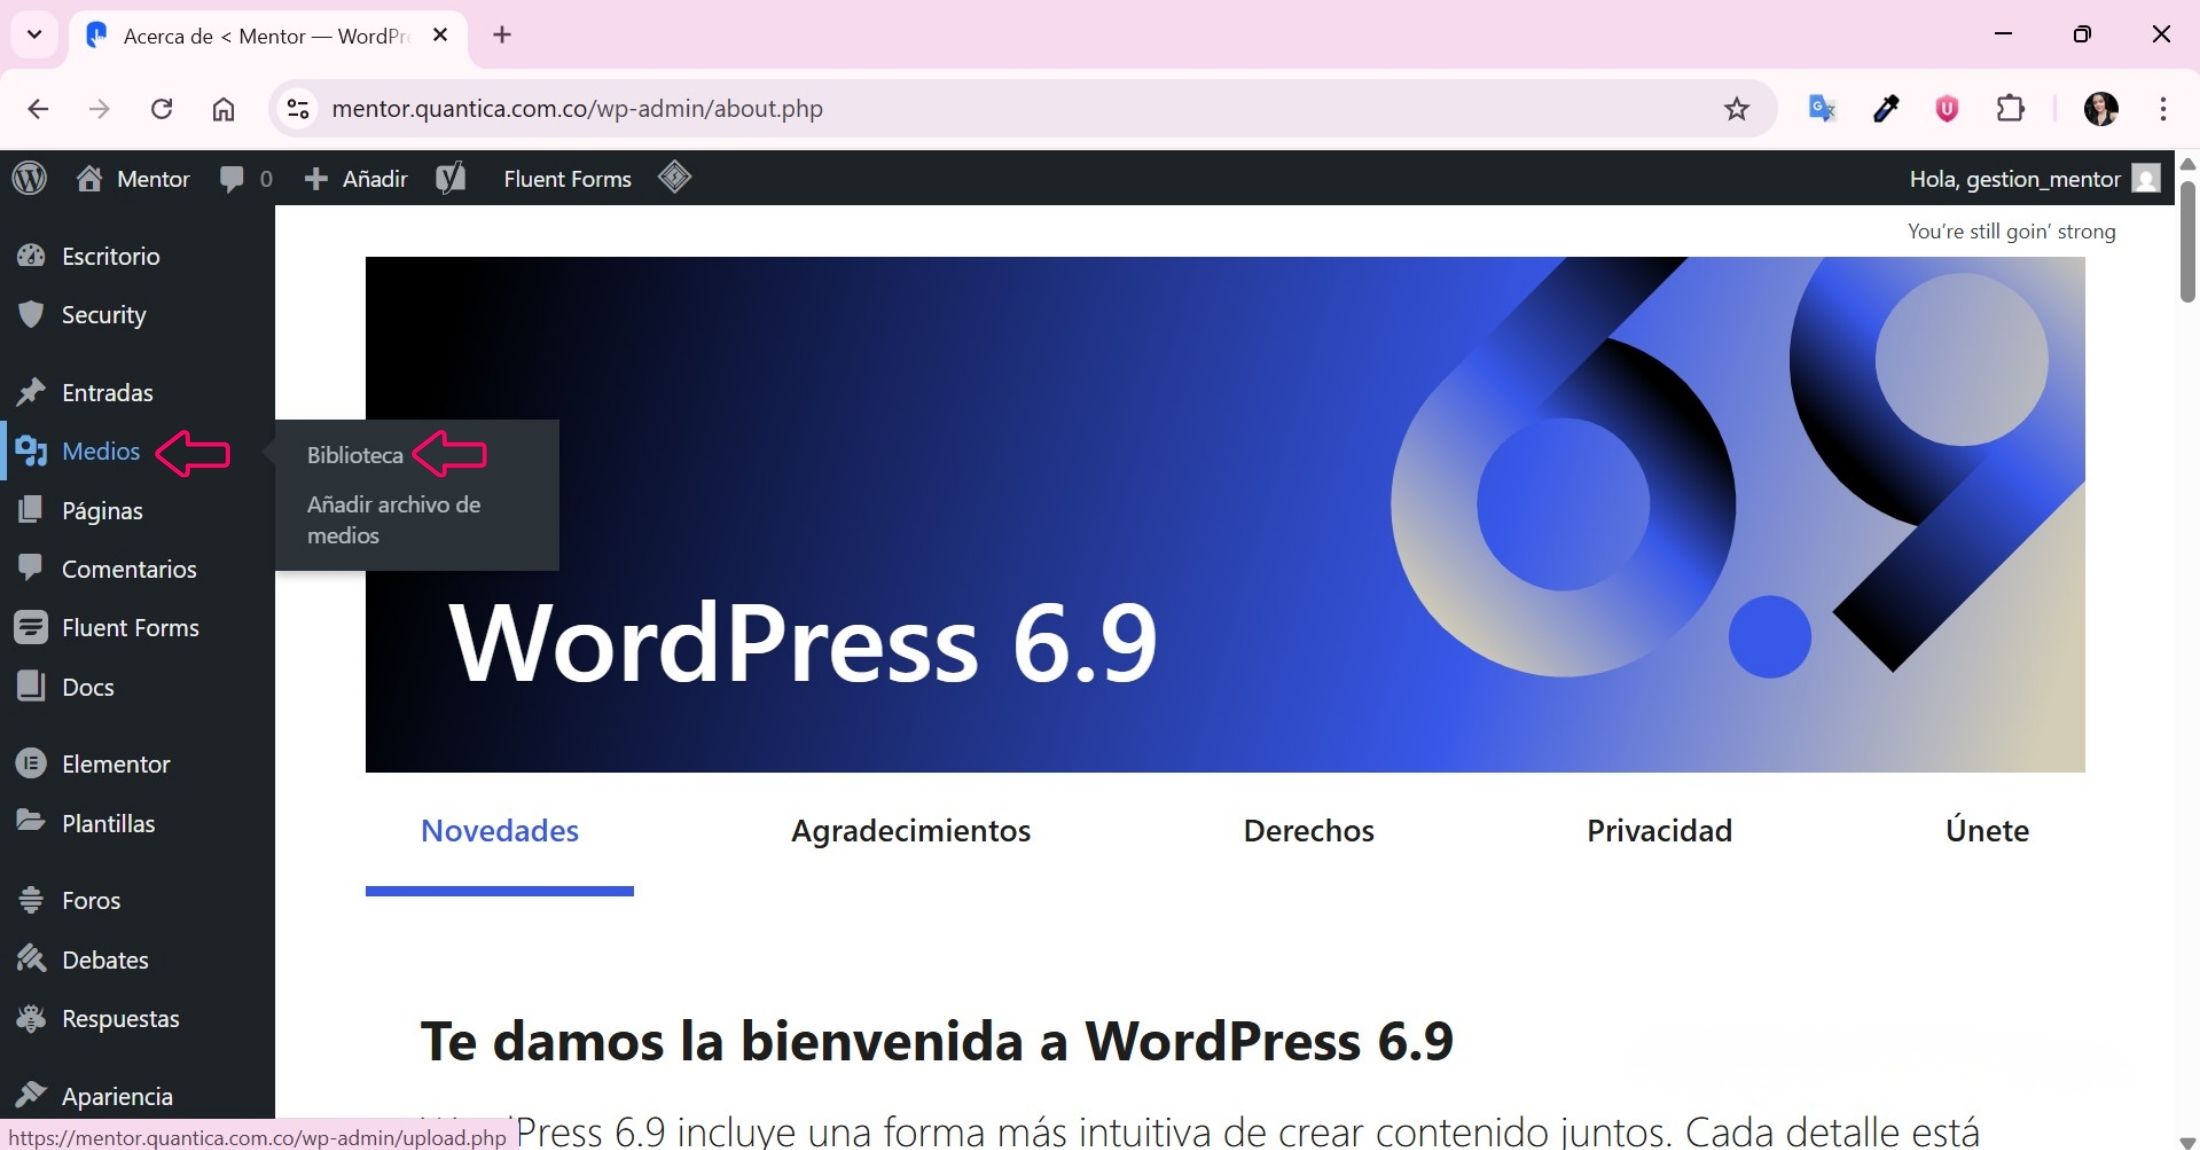2200x1150 pixels.
Task: Switch to the Agradecimientos tab
Action: click(910, 830)
